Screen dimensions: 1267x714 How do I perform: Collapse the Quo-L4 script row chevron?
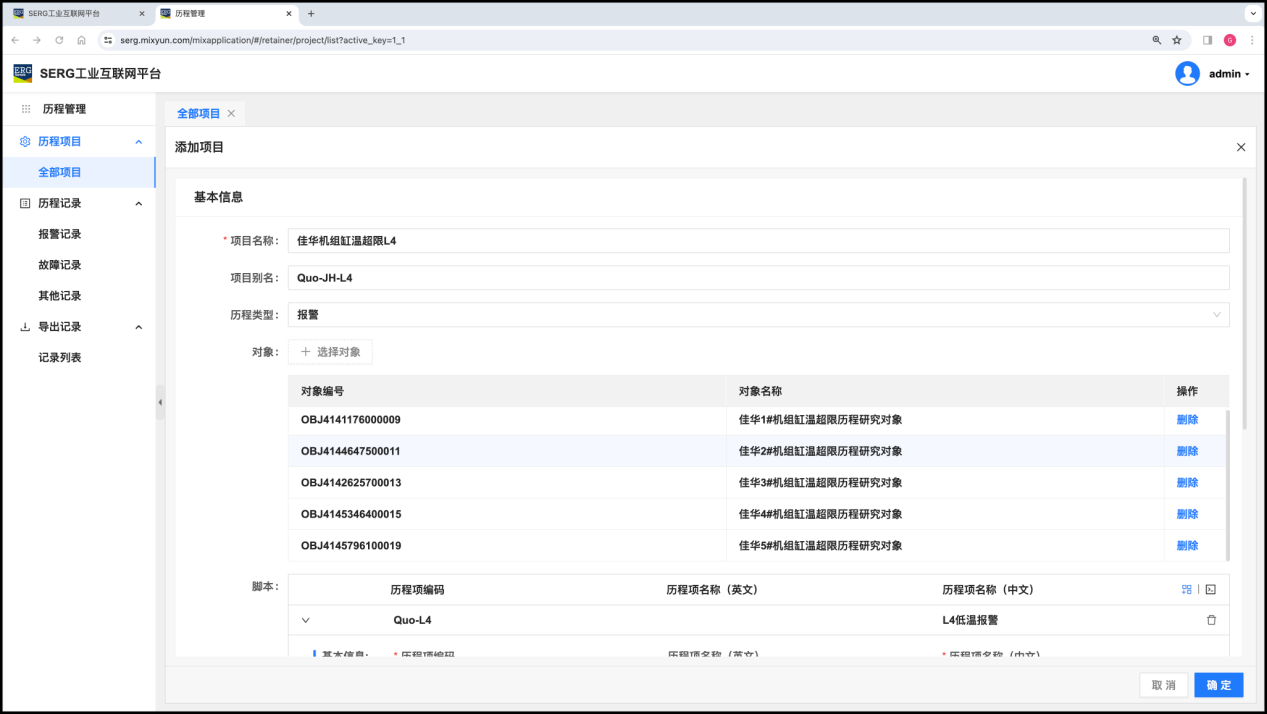pyautogui.click(x=306, y=620)
